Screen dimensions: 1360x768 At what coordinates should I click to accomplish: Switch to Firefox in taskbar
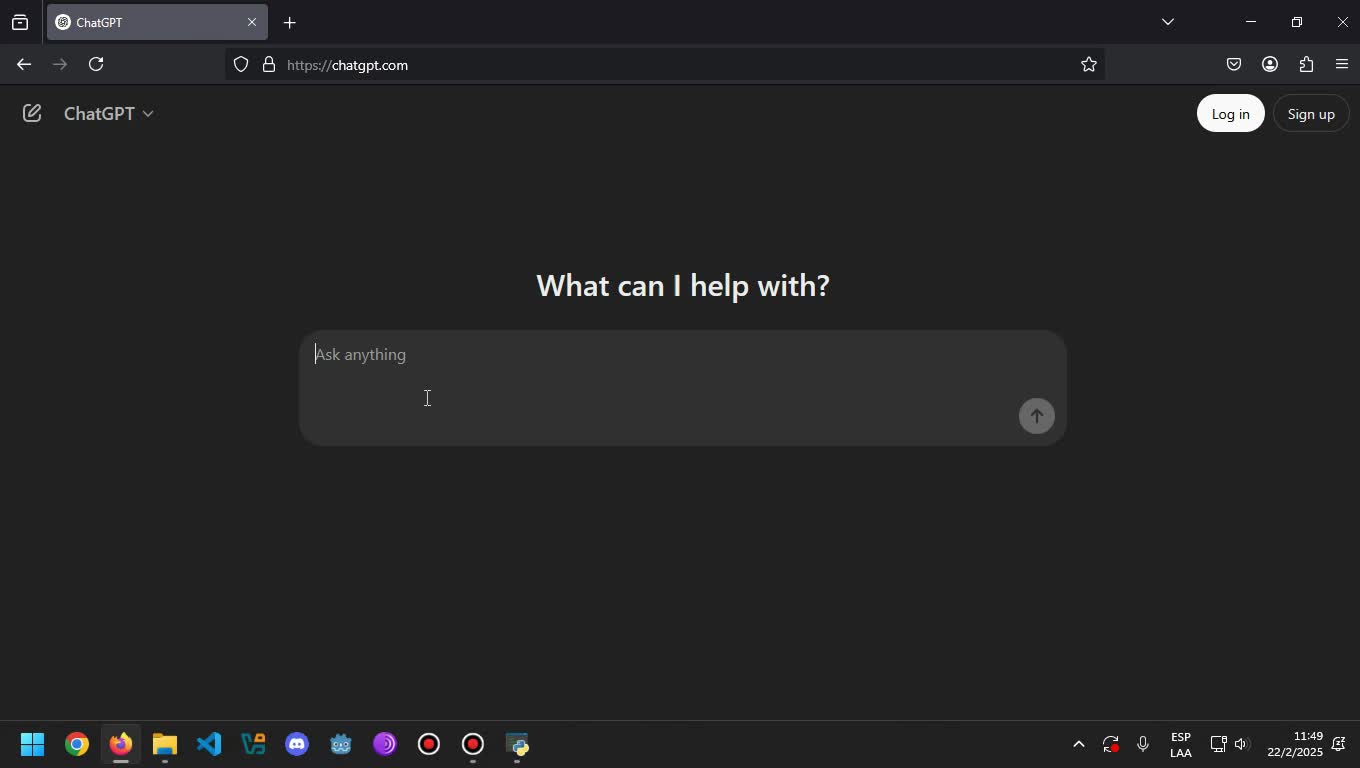121,744
